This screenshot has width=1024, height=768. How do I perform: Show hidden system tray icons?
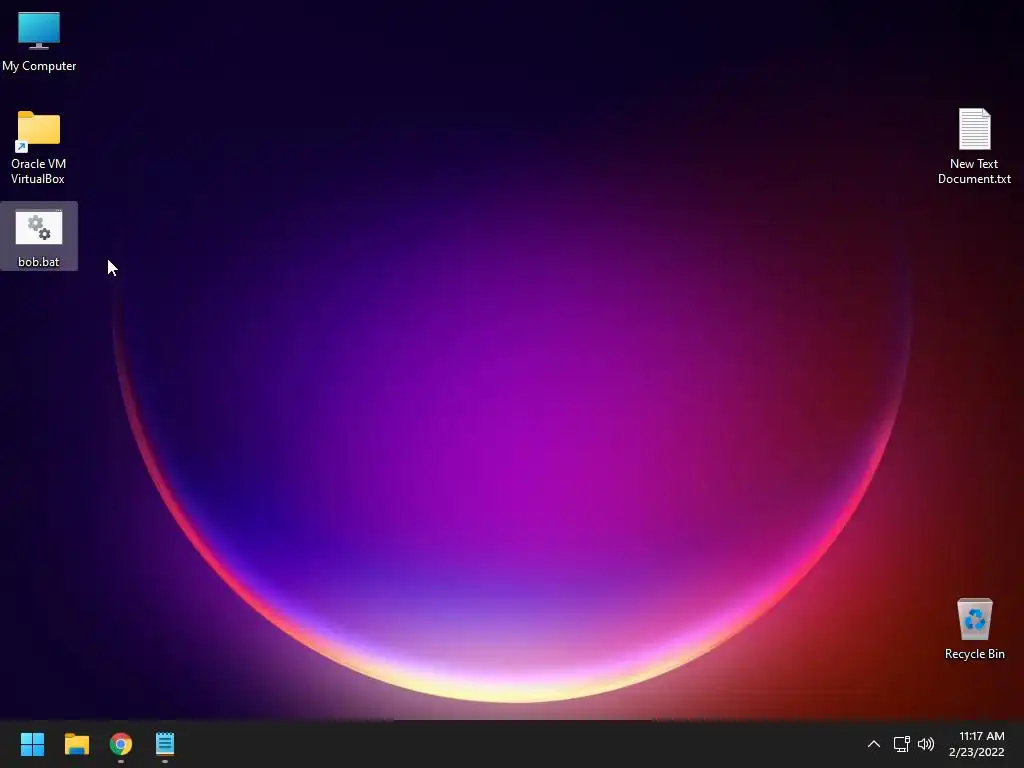(874, 744)
